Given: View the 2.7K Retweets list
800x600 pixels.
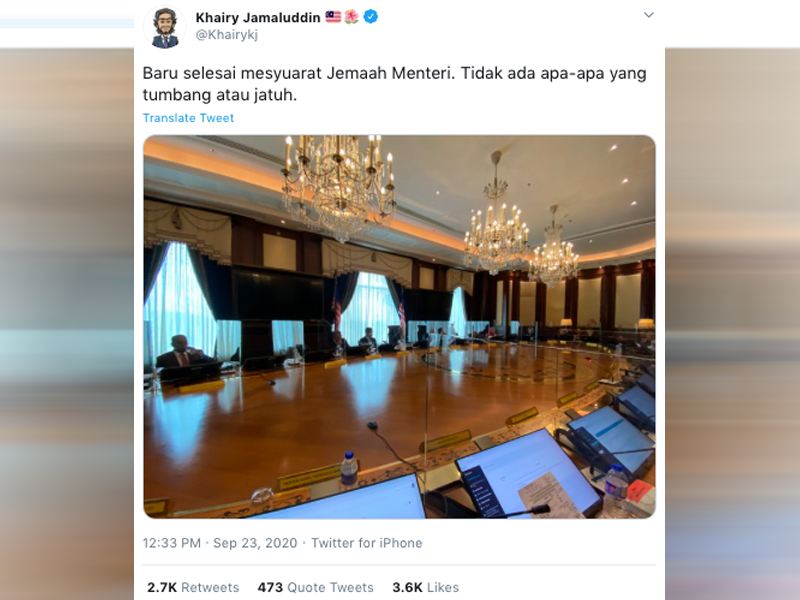Looking at the screenshot, I should point(193,587).
